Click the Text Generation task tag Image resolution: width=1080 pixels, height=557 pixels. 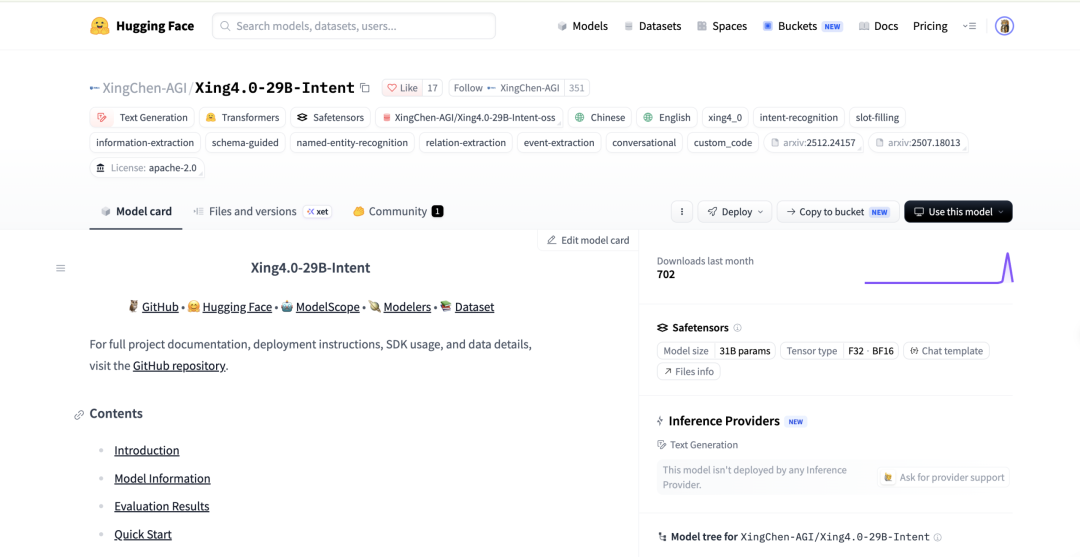tap(142, 117)
